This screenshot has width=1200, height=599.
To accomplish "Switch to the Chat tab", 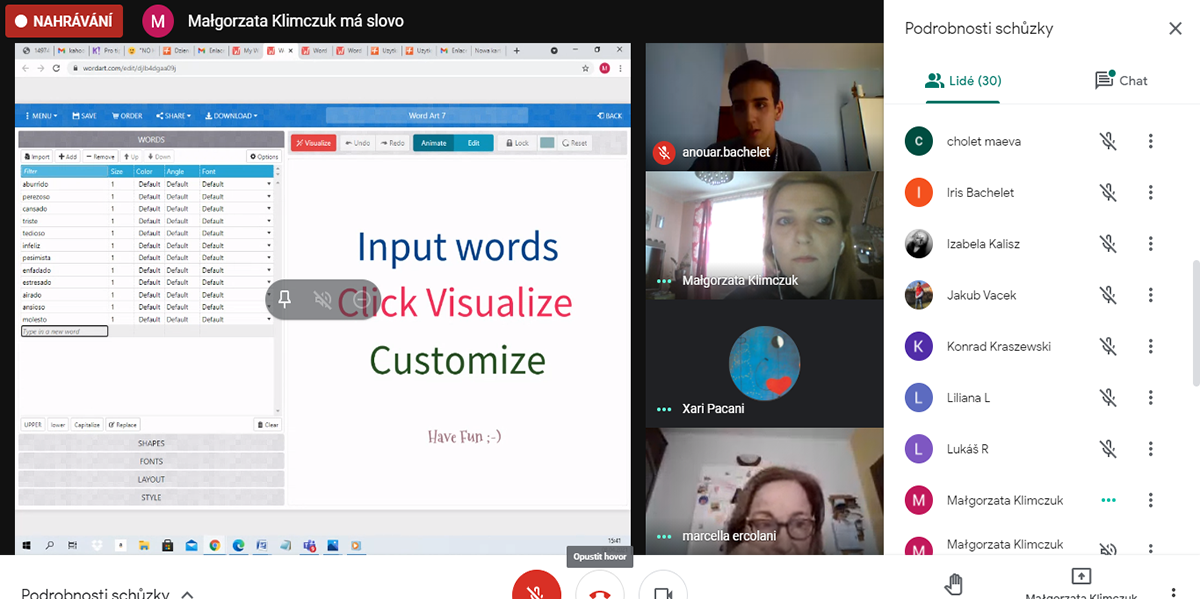I will click(x=1121, y=81).
